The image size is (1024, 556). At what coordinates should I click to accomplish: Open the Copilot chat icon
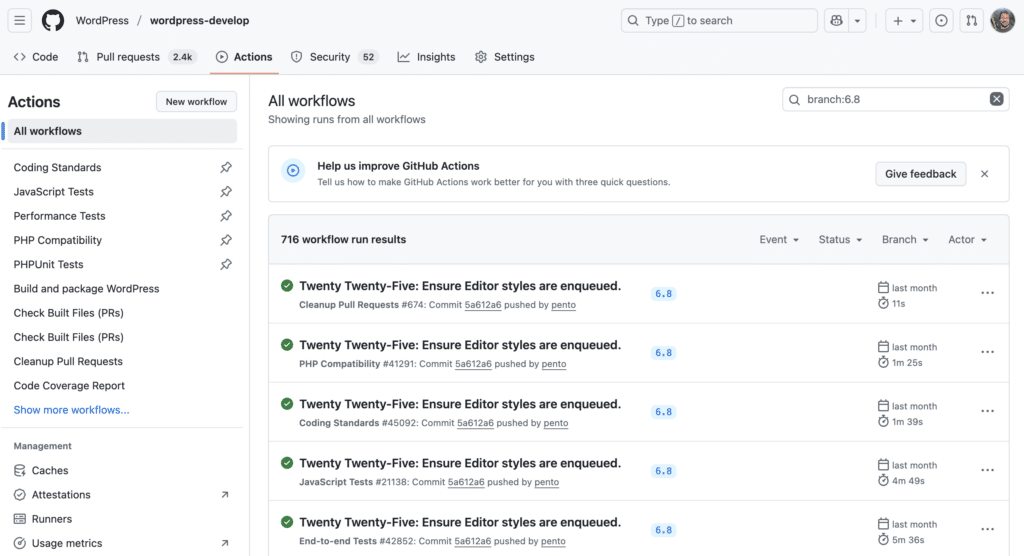(836, 20)
